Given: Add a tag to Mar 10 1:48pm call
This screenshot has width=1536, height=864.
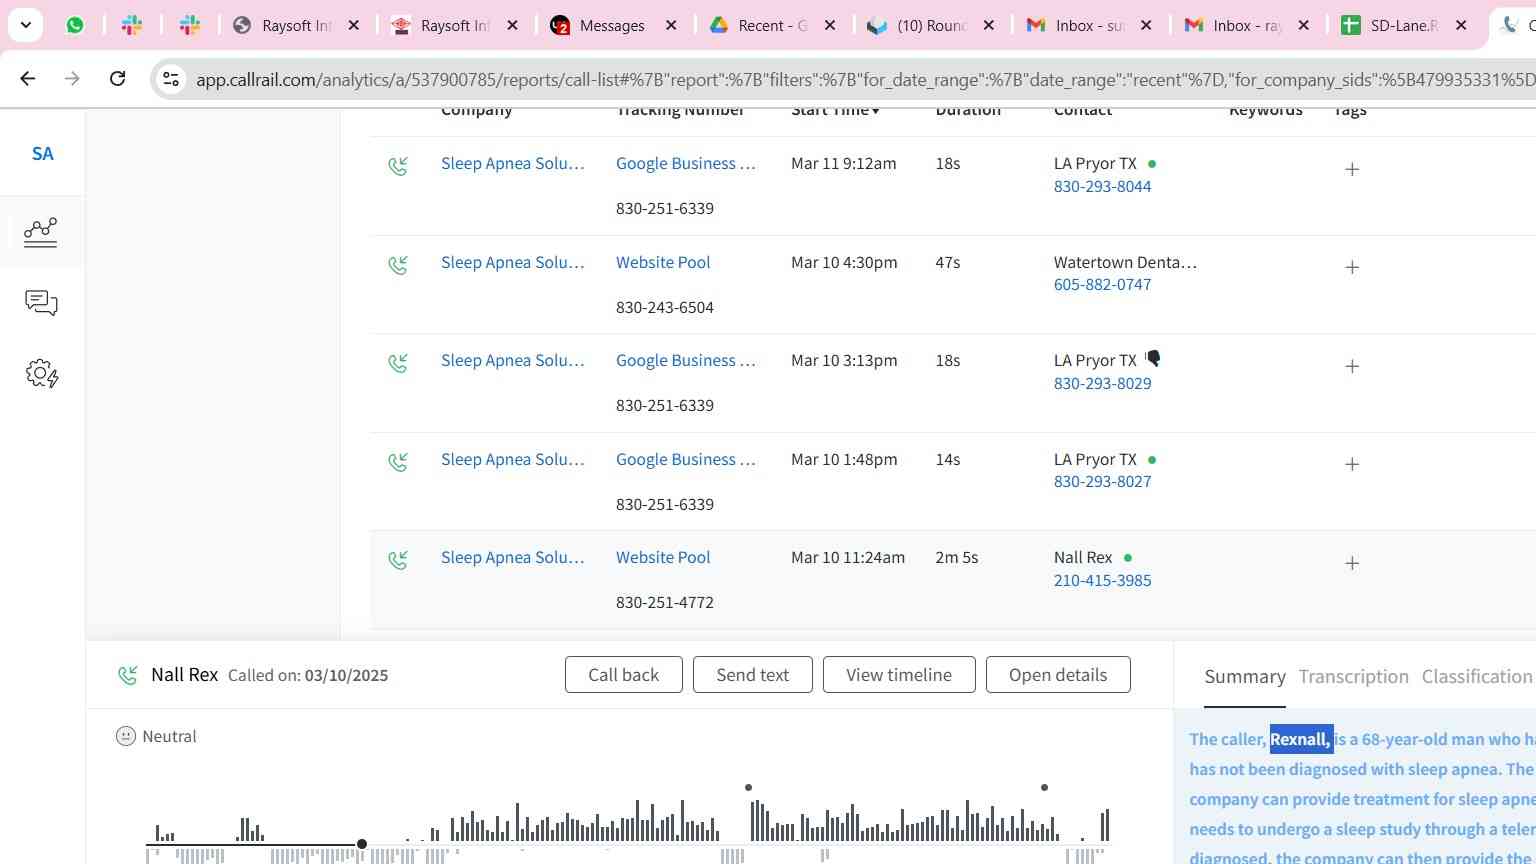Looking at the screenshot, I should click(x=1352, y=464).
